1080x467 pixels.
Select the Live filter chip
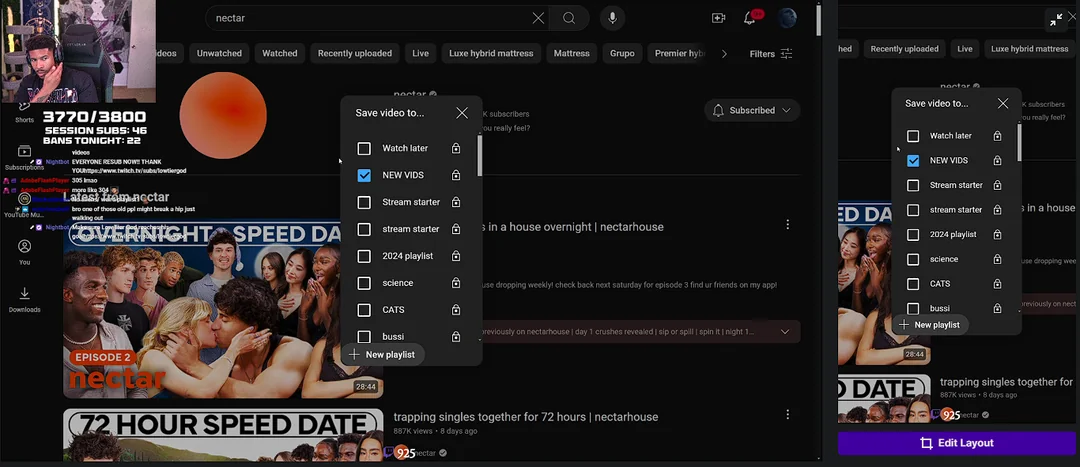[x=420, y=53]
